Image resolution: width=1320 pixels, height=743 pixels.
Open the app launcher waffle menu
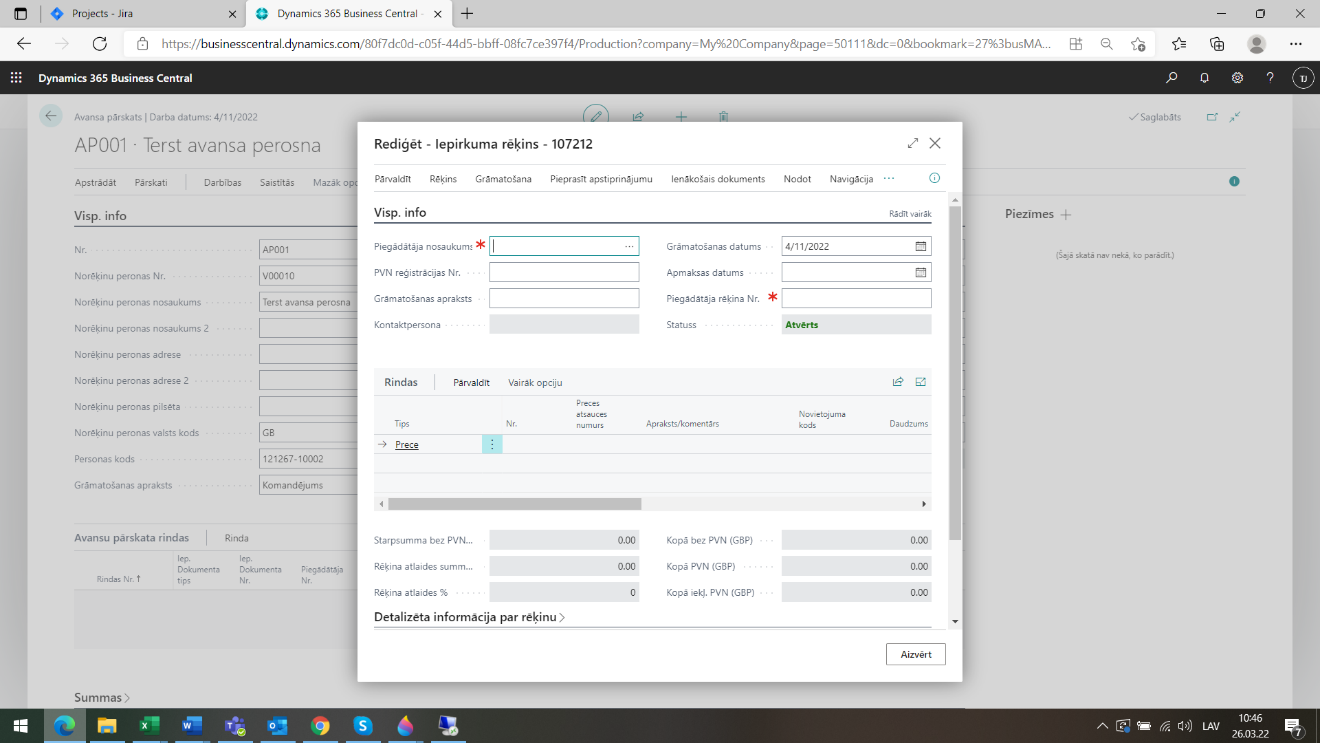[x=16, y=78]
